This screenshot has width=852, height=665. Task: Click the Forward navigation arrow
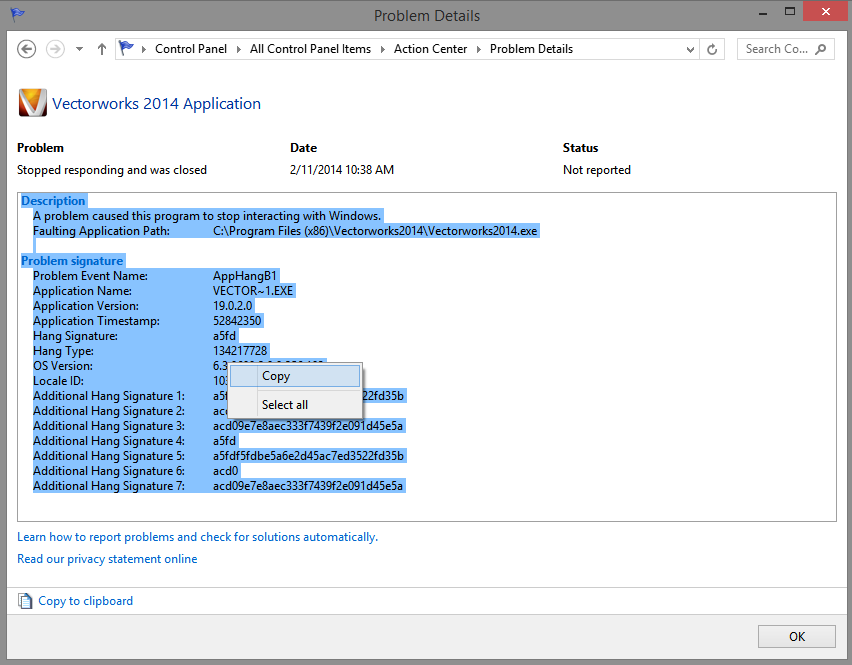[x=55, y=49]
